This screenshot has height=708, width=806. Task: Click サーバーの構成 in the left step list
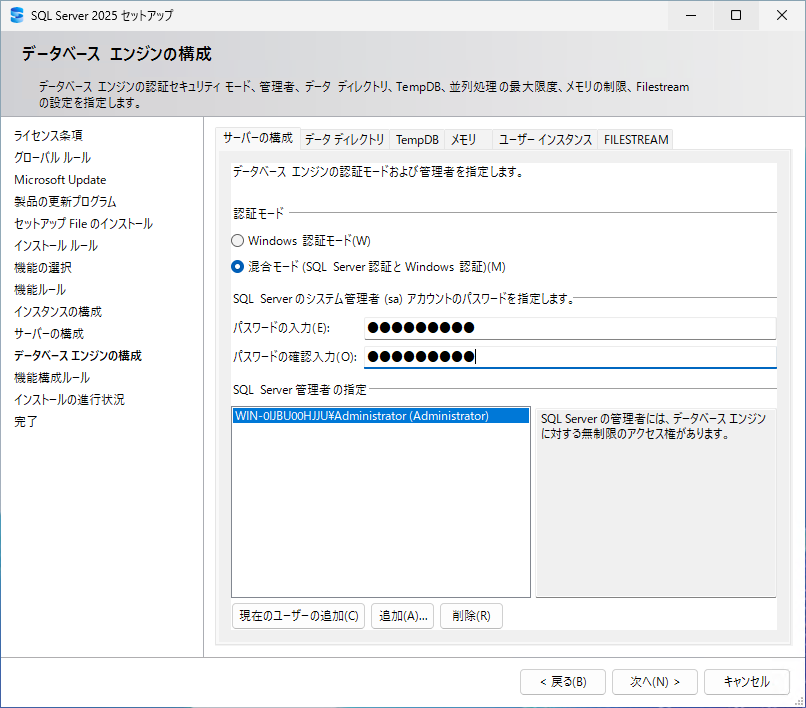49,334
